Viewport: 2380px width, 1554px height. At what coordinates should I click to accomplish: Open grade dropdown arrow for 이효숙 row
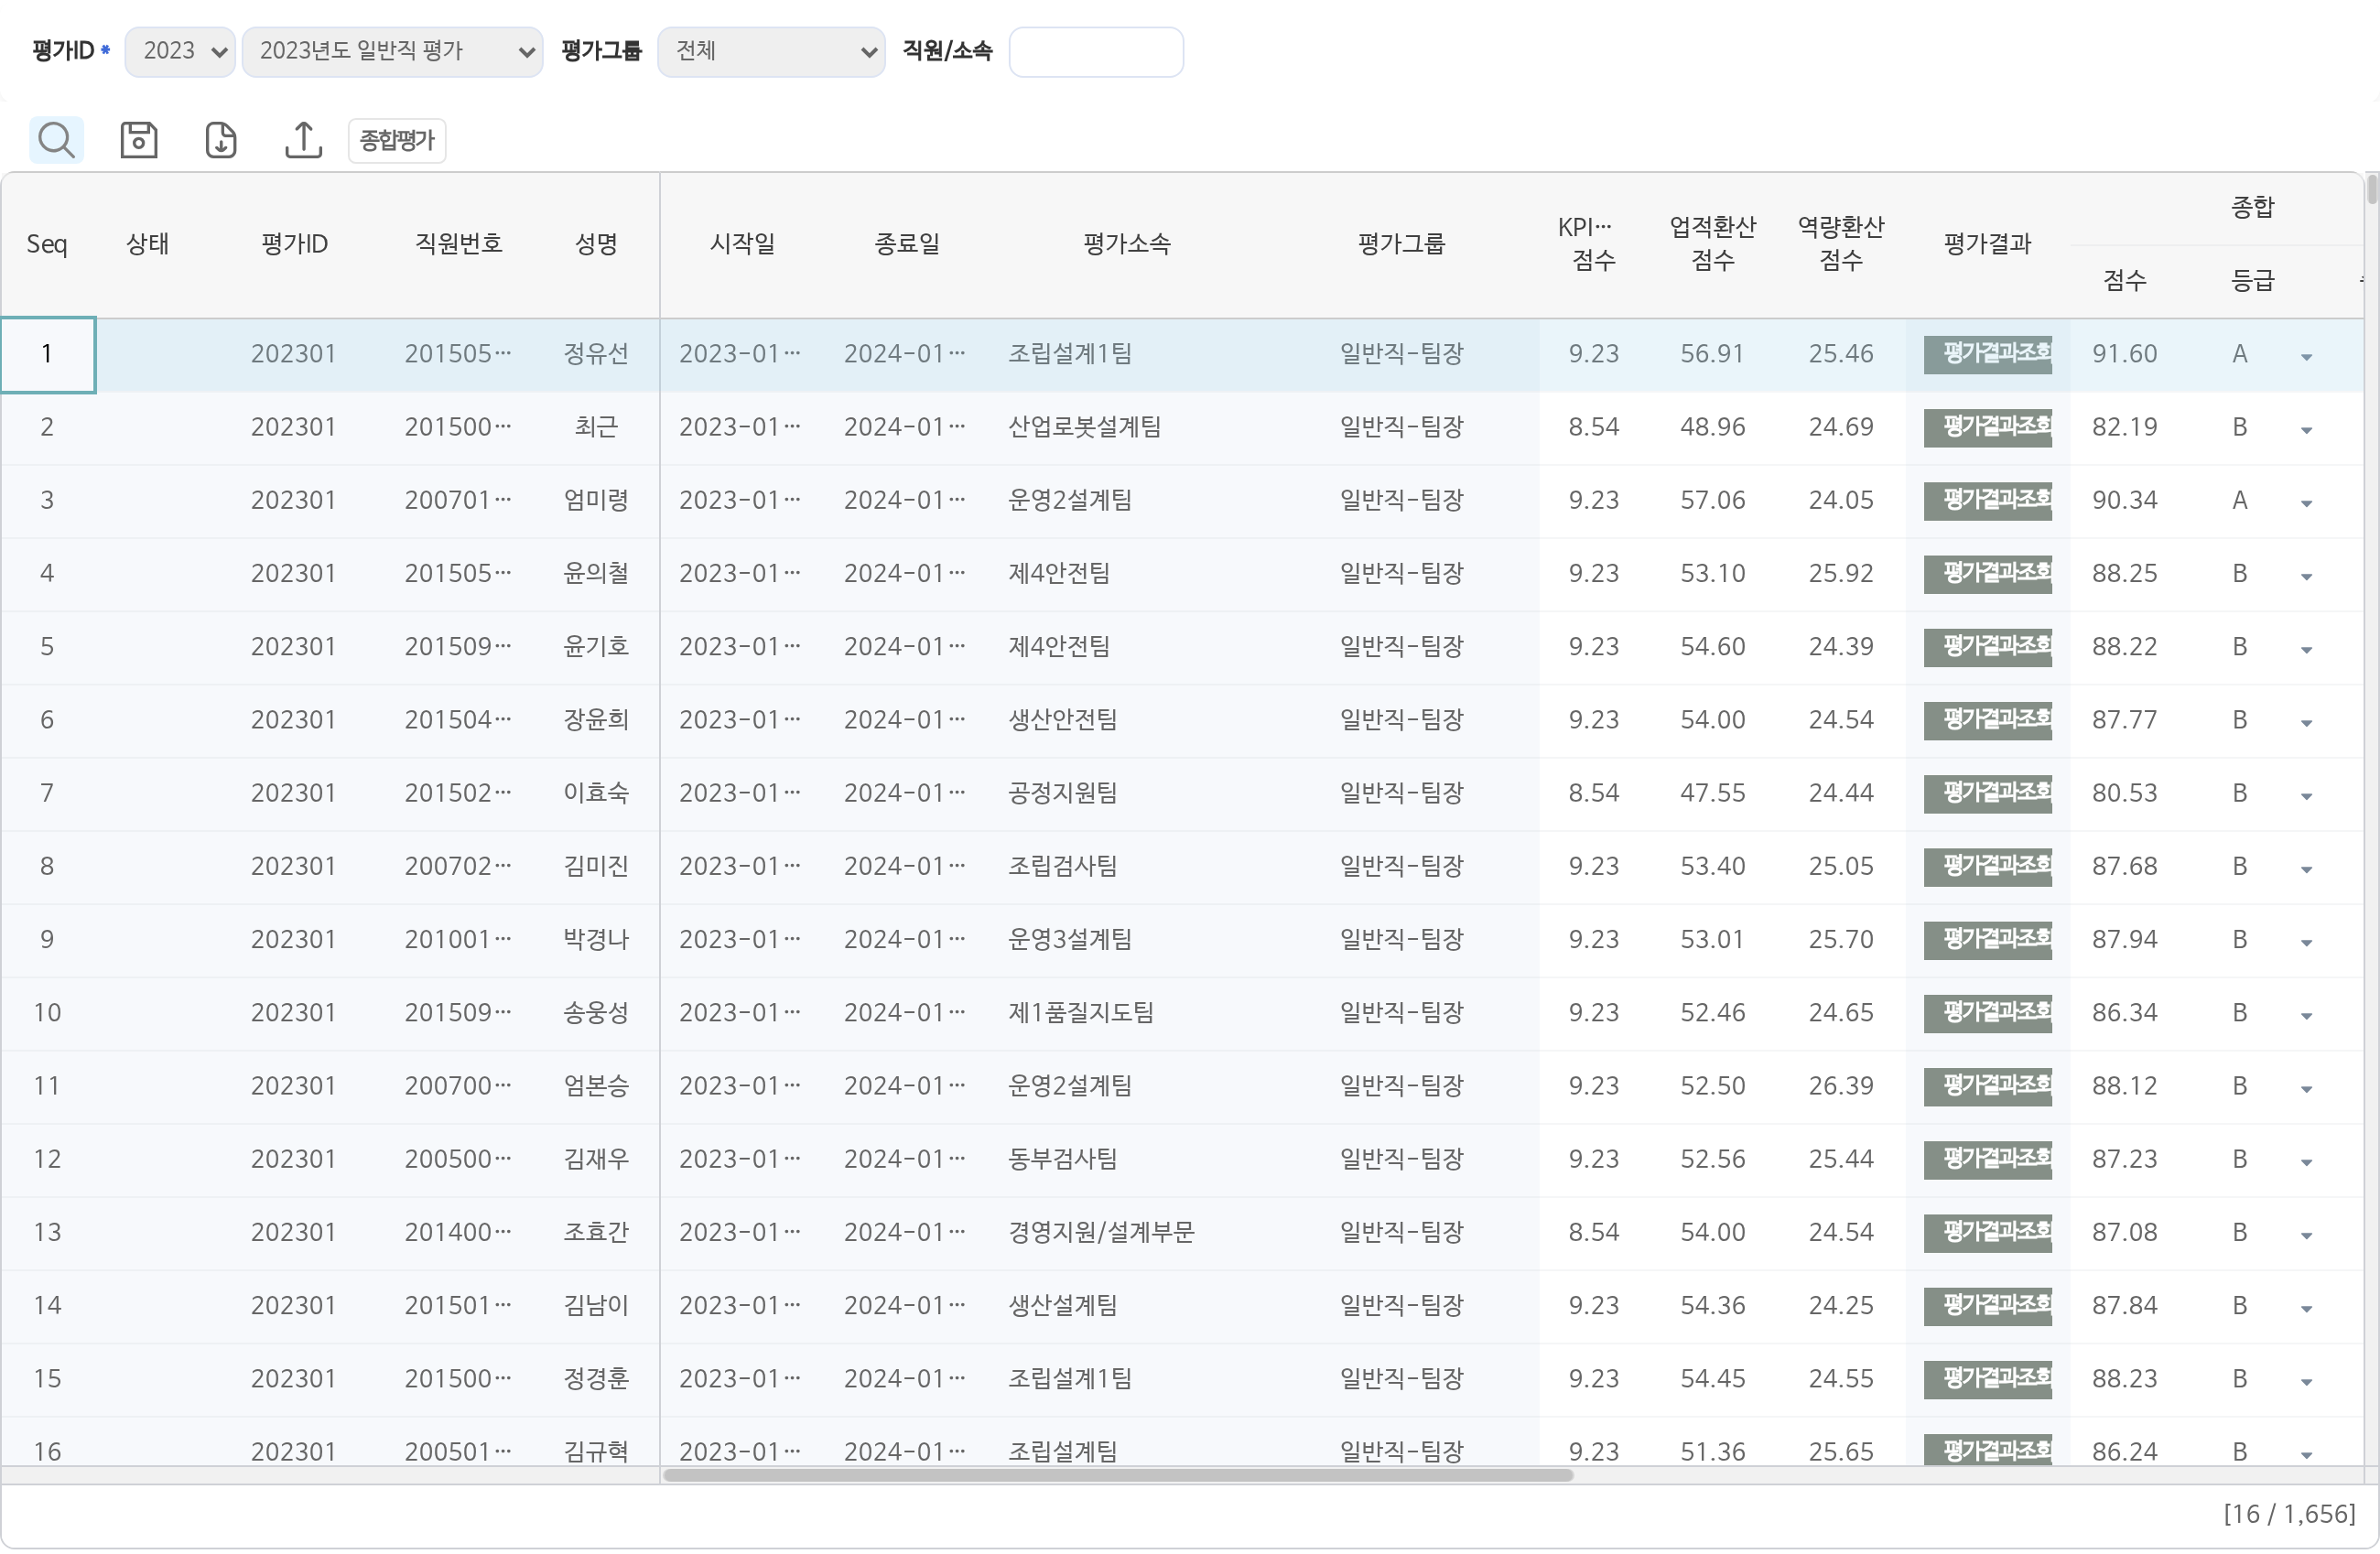click(x=2306, y=796)
